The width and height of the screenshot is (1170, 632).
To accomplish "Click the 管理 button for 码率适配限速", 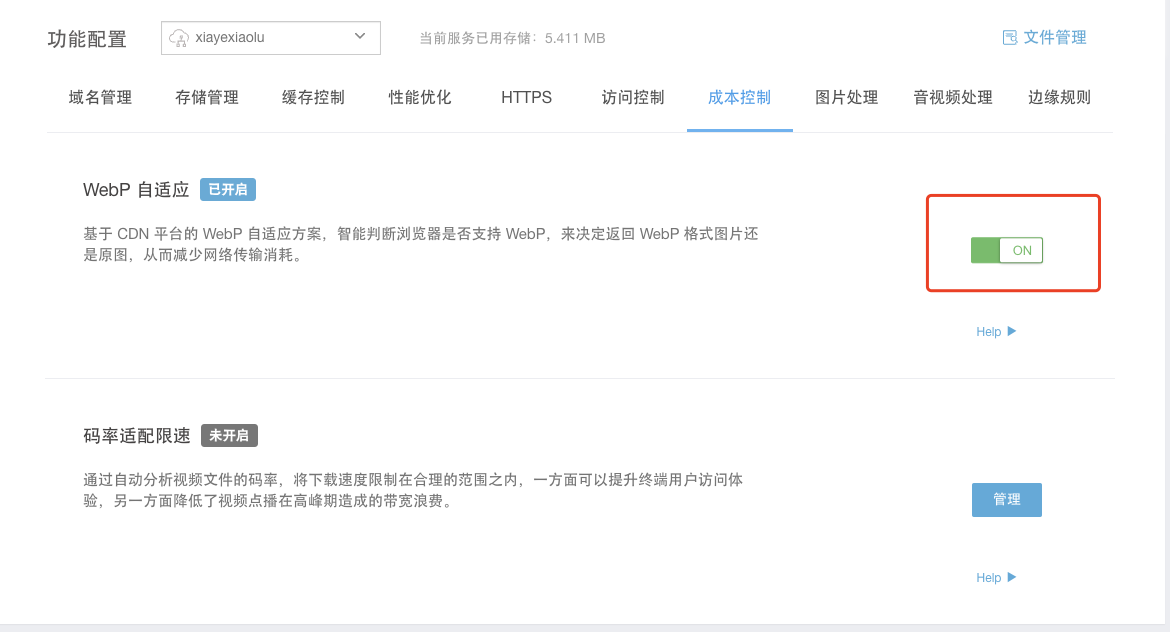I will point(1006,500).
